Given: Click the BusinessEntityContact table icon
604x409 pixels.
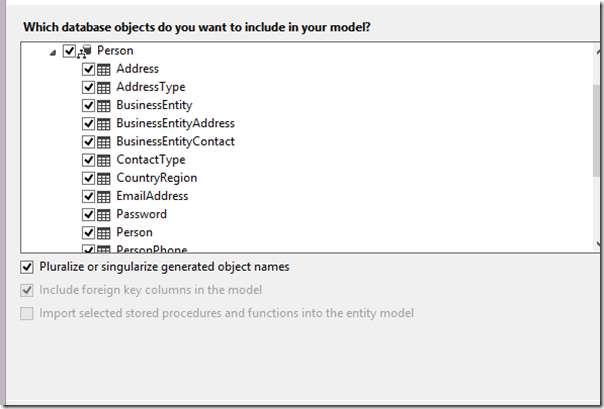Looking at the screenshot, I should click(x=104, y=141).
